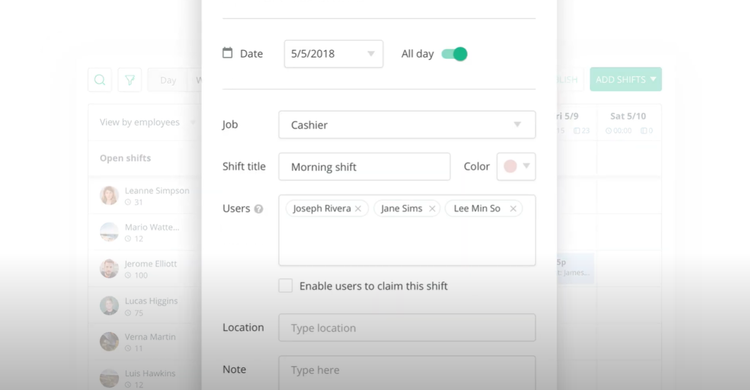Click the Location input field
Screen dimensions: 750x390
407,328
